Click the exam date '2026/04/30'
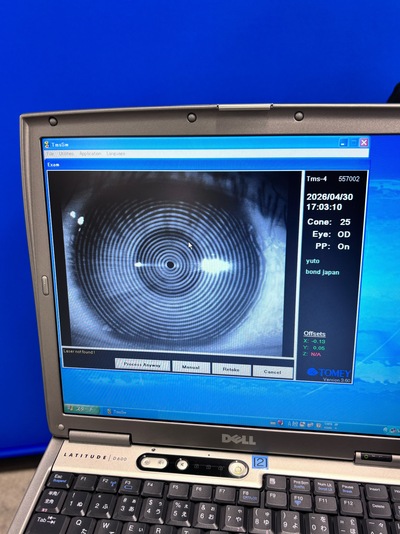Viewport: 400px width, 534px height. (x=330, y=197)
